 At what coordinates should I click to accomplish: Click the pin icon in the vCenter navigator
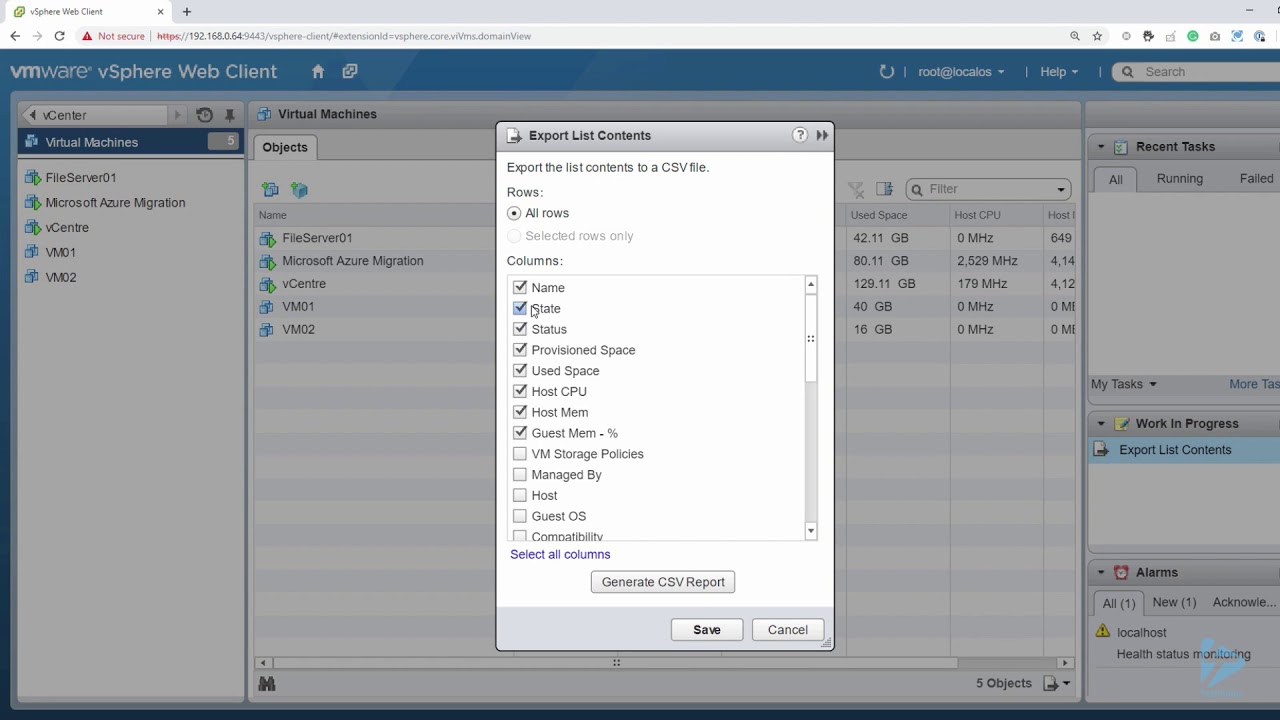(229, 115)
